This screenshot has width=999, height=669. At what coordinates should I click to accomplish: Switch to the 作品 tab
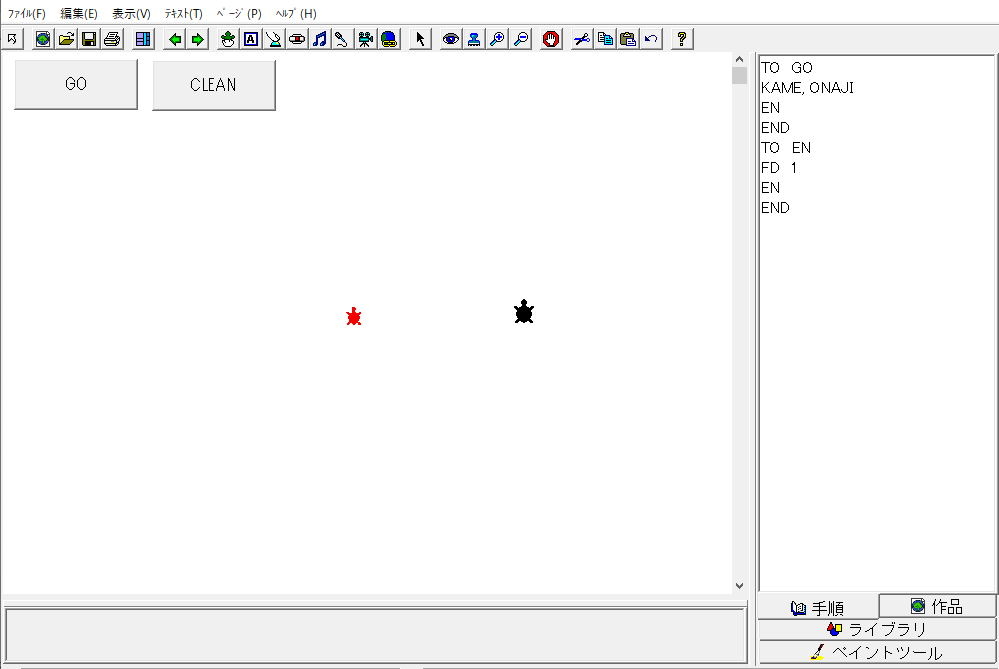(x=937, y=606)
